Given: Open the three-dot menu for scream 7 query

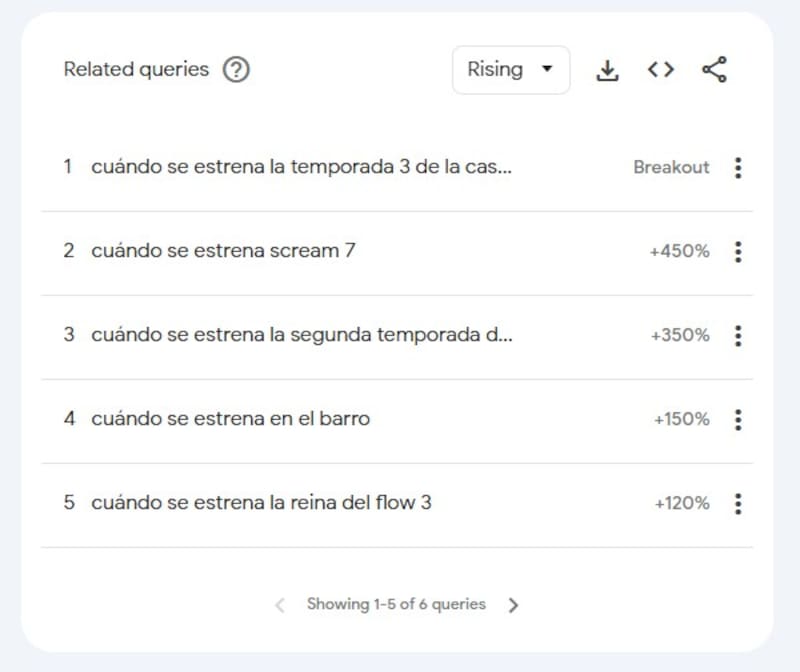Looking at the screenshot, I should click(x=738, y=252).
